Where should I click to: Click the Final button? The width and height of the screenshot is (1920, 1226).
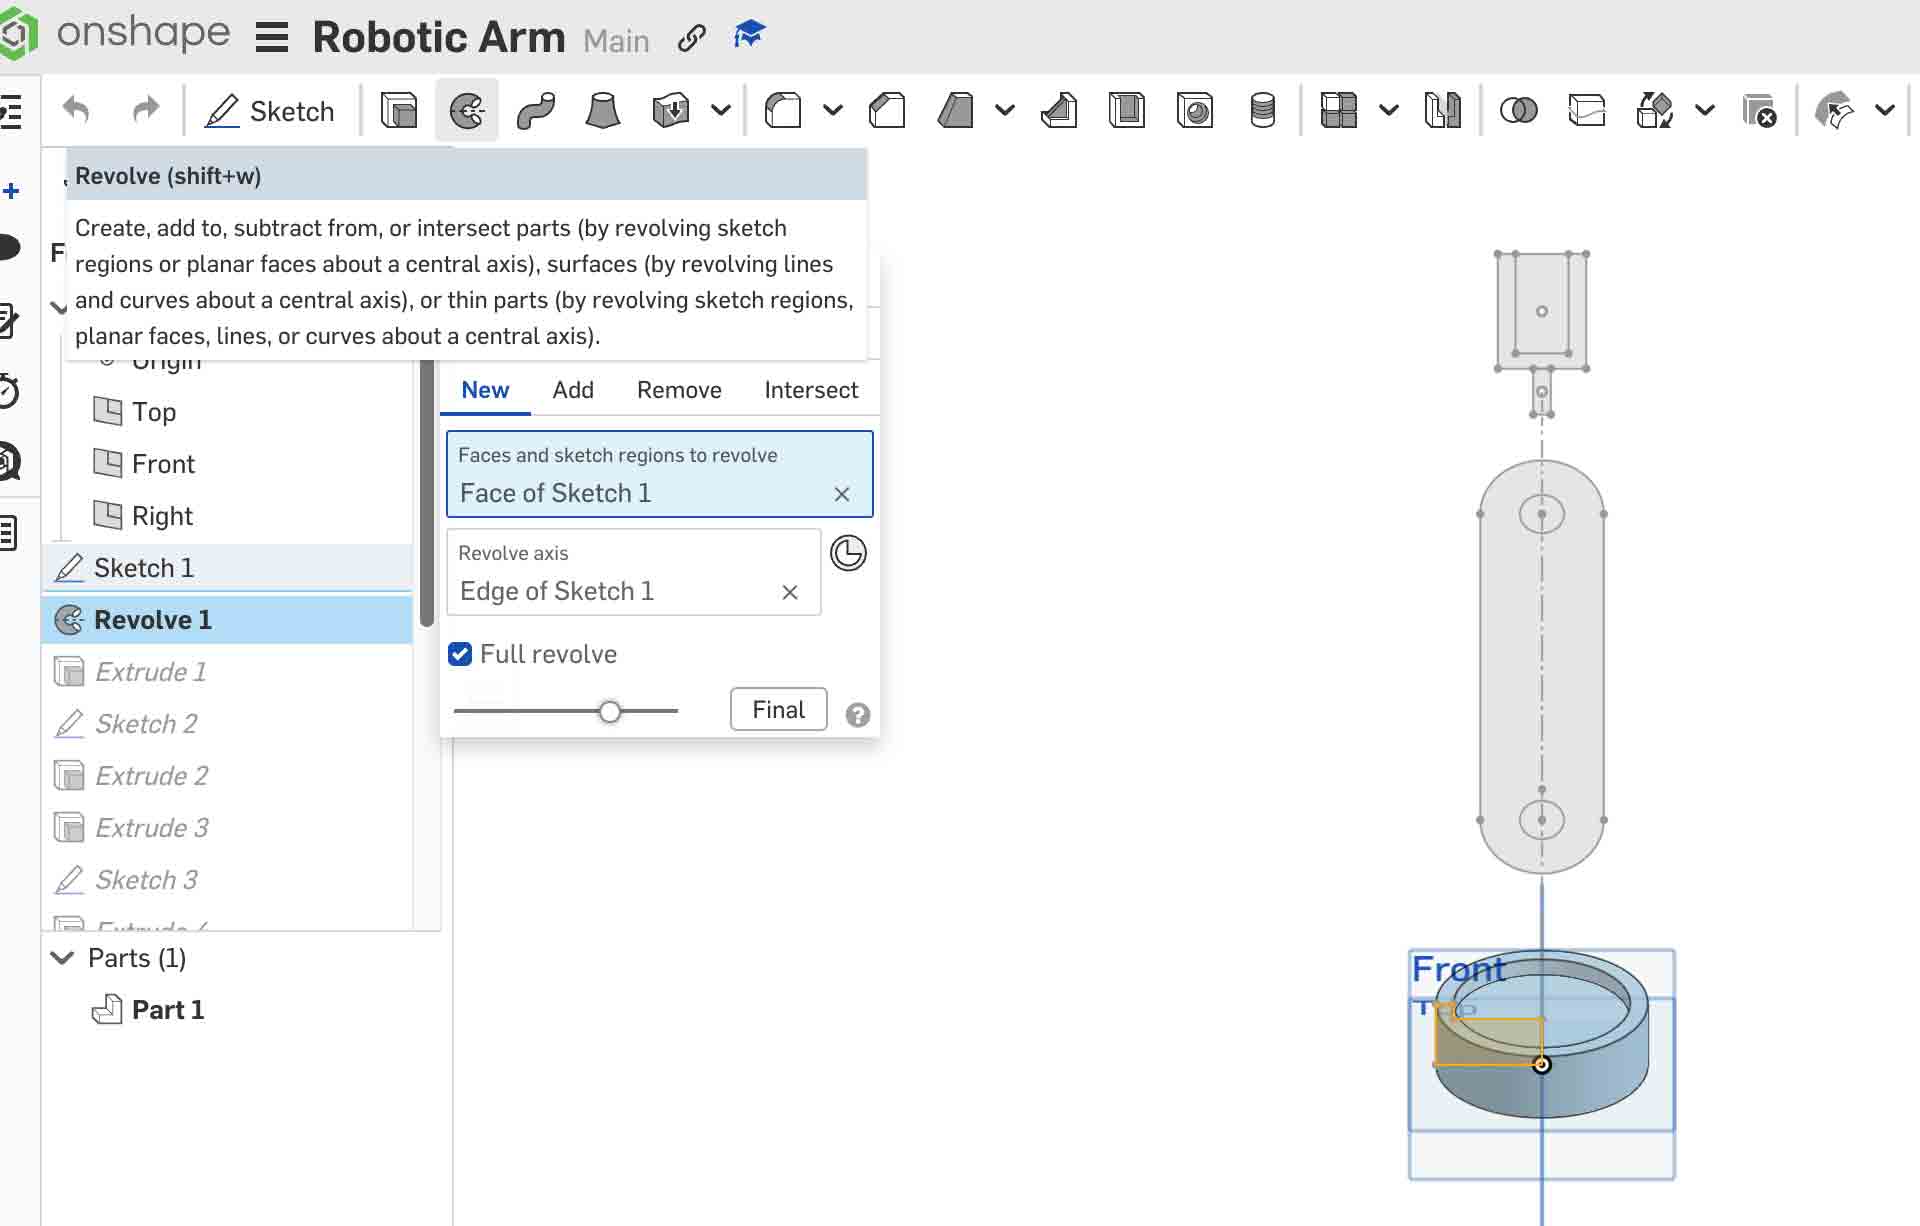(x=778, y=709)
